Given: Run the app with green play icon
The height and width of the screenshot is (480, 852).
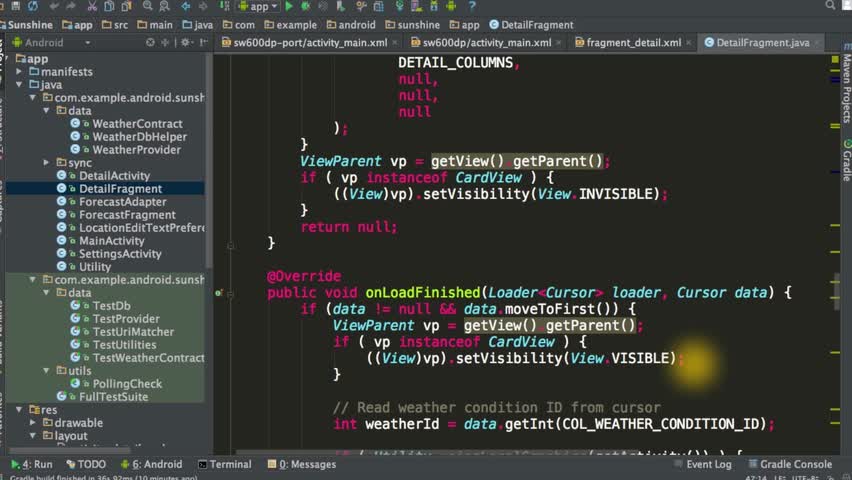Looking at the screenshot, I should pos(289,6).
